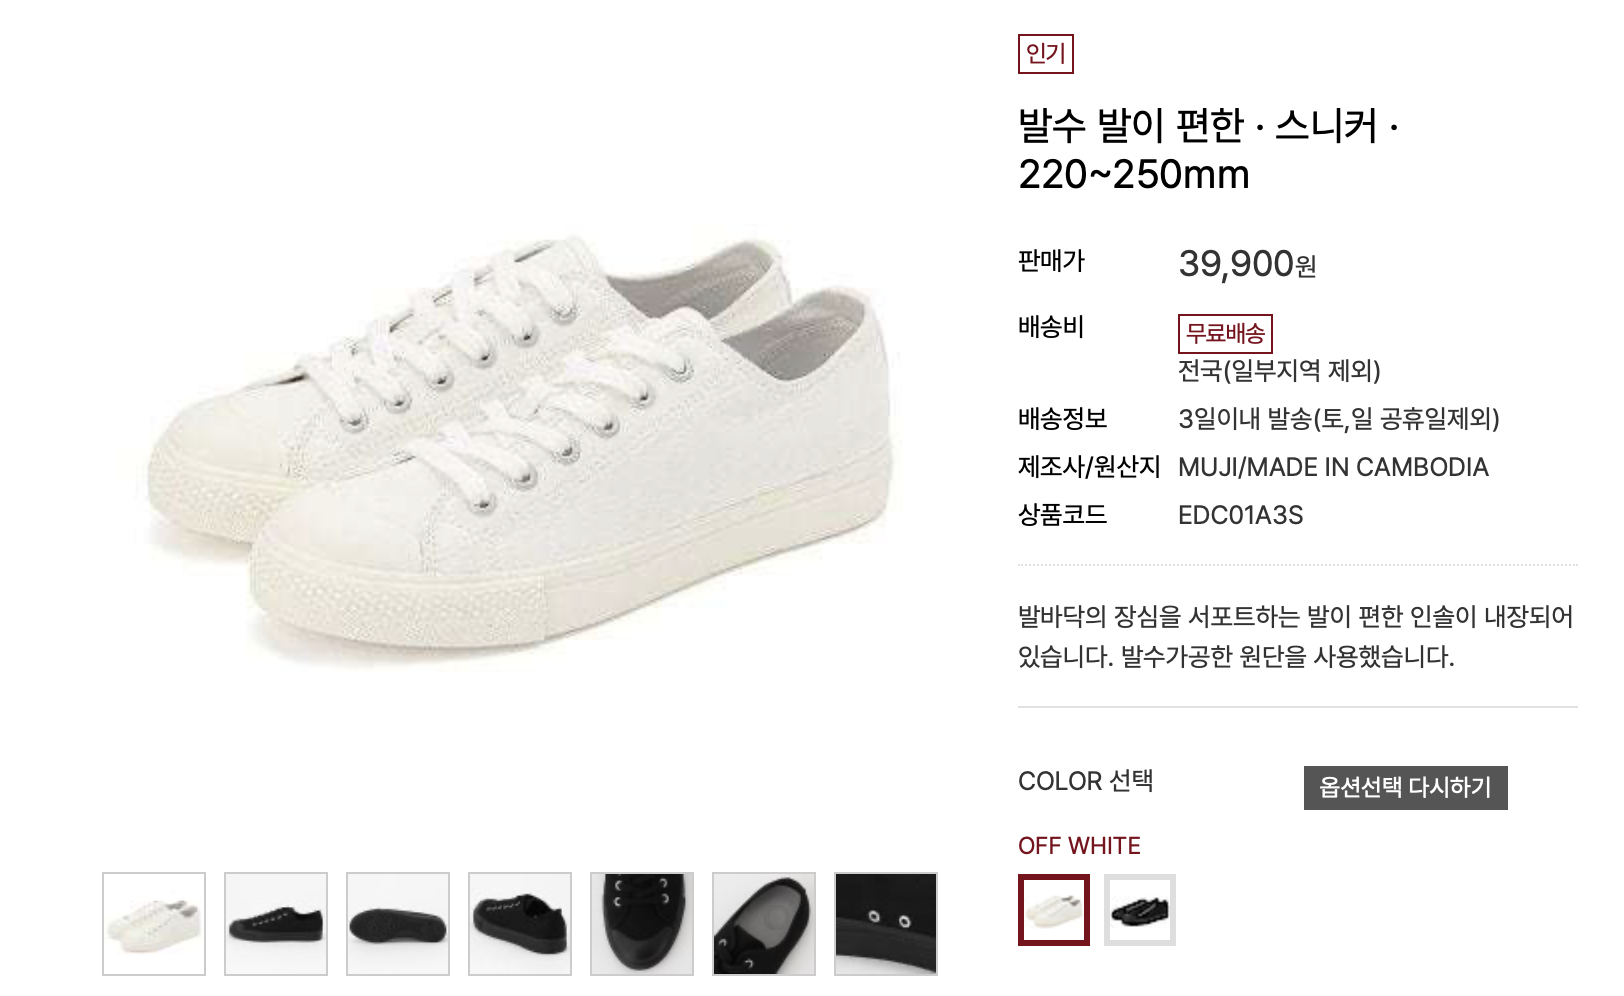Click the MUJI/MADE IN CAMBODIA manufacturer text
Image resolution: width=1624 pixels, height=996 pixels.
[1333, 467]
